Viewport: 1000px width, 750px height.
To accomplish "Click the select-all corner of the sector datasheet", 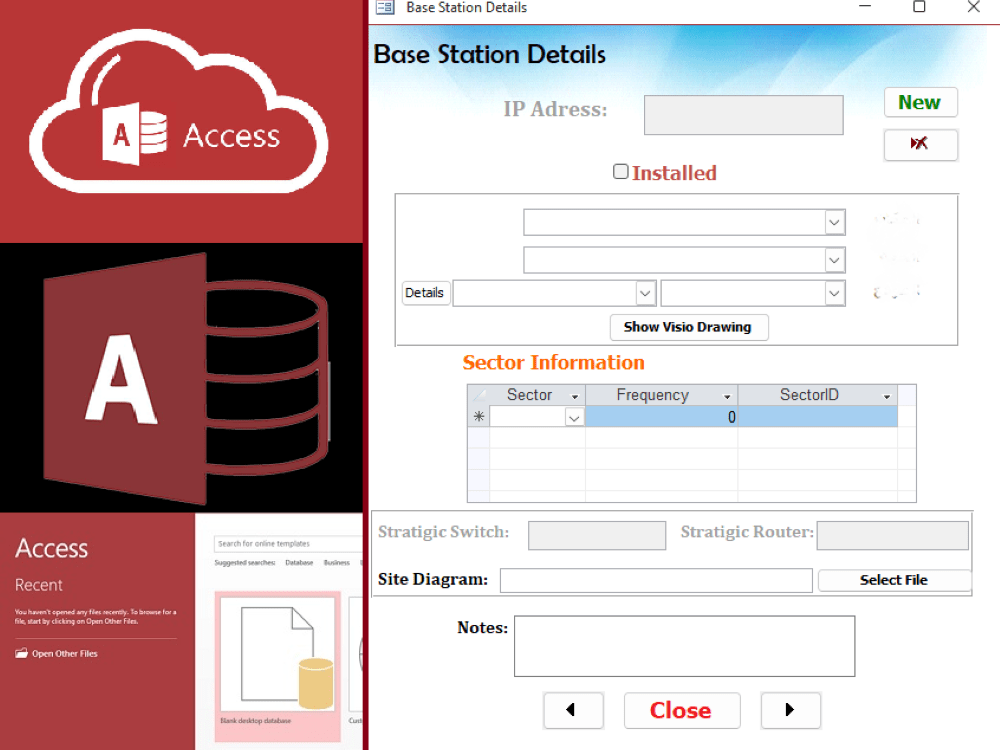I will coord(479,395).
